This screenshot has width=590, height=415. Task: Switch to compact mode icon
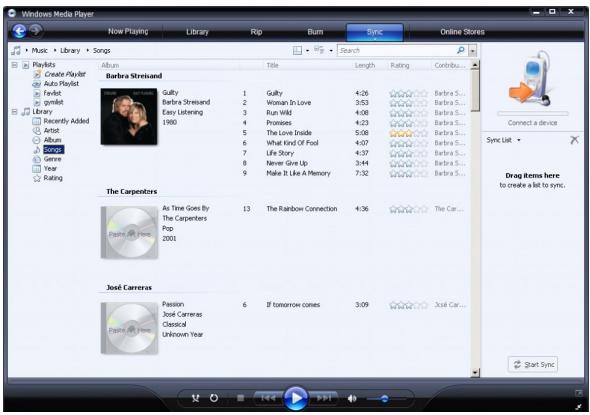tap(578, 406)
